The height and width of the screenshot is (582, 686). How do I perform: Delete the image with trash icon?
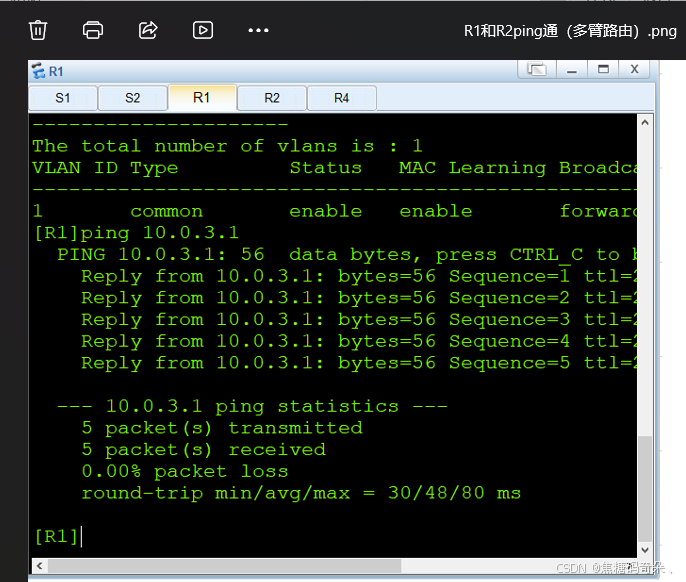(38, 30)
